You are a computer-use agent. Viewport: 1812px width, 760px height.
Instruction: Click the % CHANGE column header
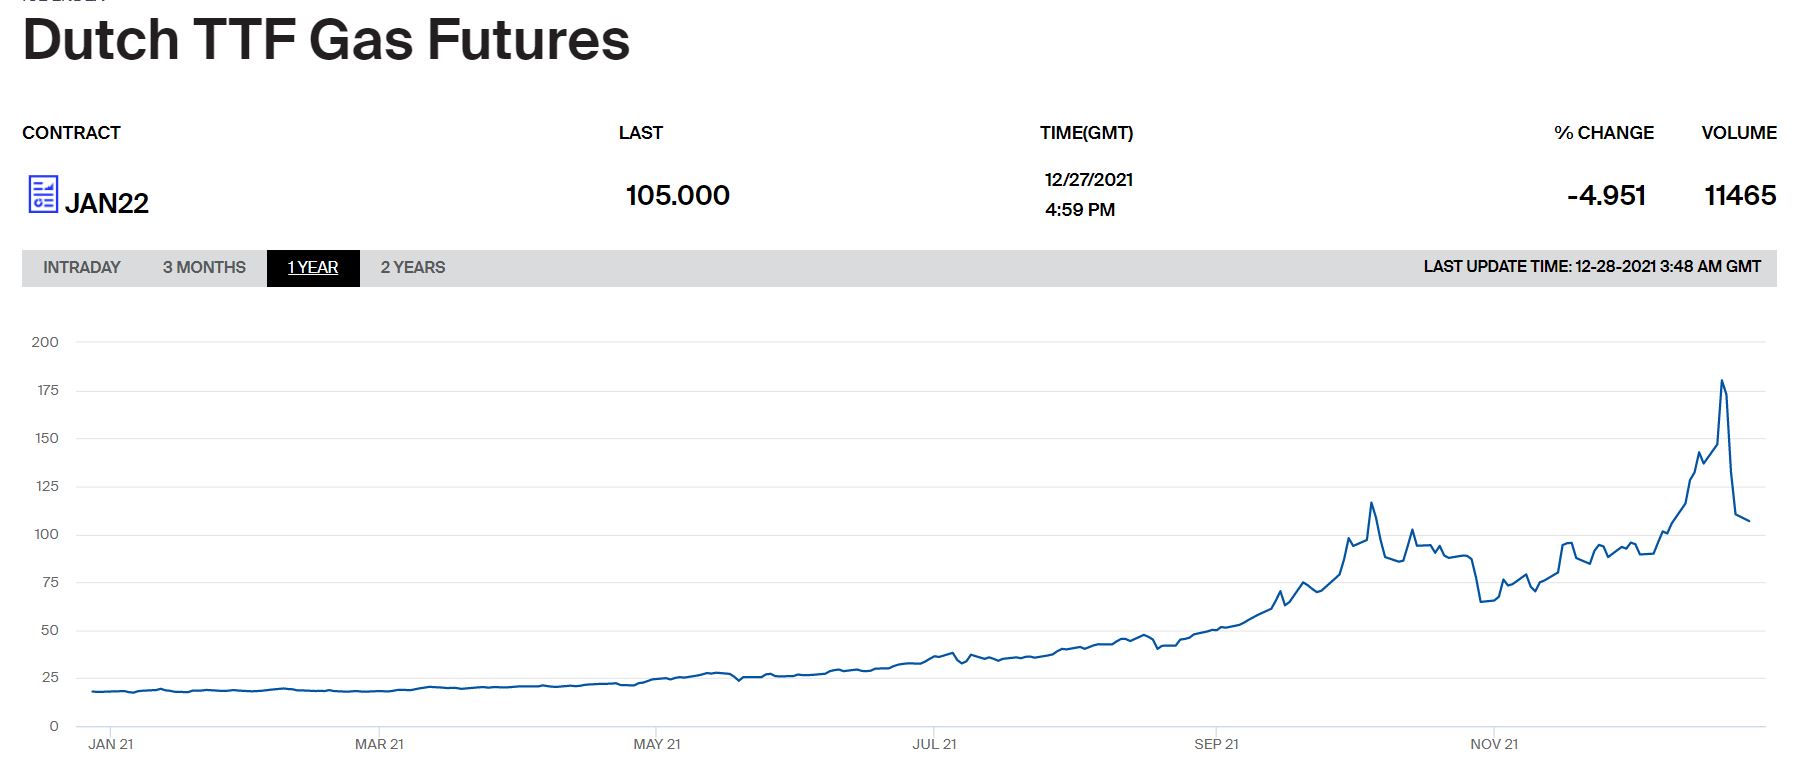point(1603,133)
